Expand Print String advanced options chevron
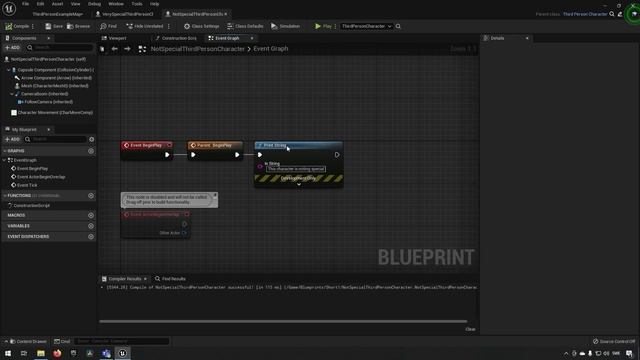Image resolution: width=640 pixels, height=360 pixels. (x=299, y=184)
